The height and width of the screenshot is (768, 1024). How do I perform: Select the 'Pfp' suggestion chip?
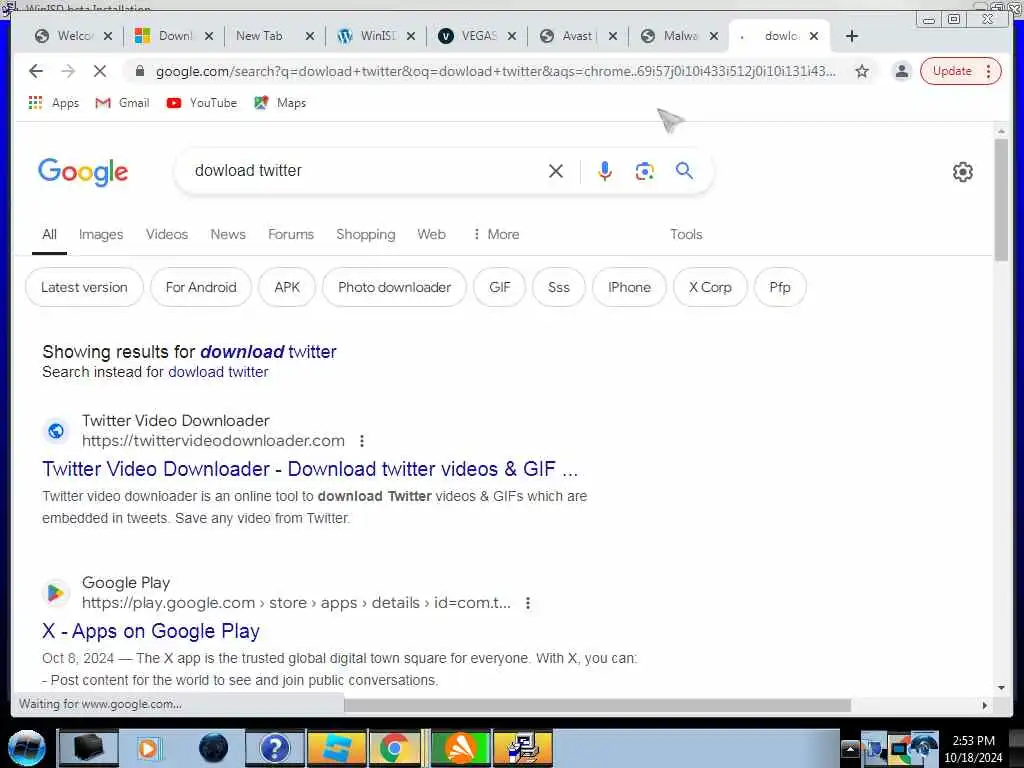click(780, 287)
